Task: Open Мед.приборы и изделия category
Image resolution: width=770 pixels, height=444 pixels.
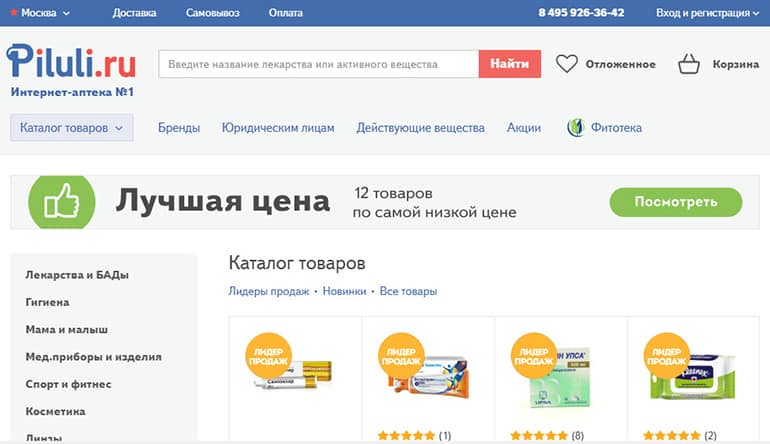Action: (93, 357)
